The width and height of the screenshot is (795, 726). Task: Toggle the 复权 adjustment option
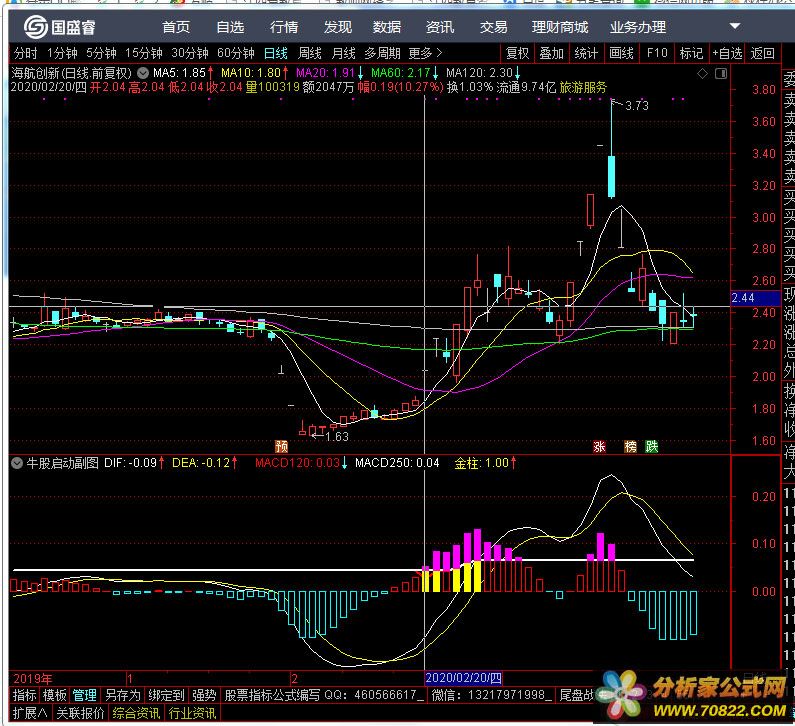click(517, 53)
